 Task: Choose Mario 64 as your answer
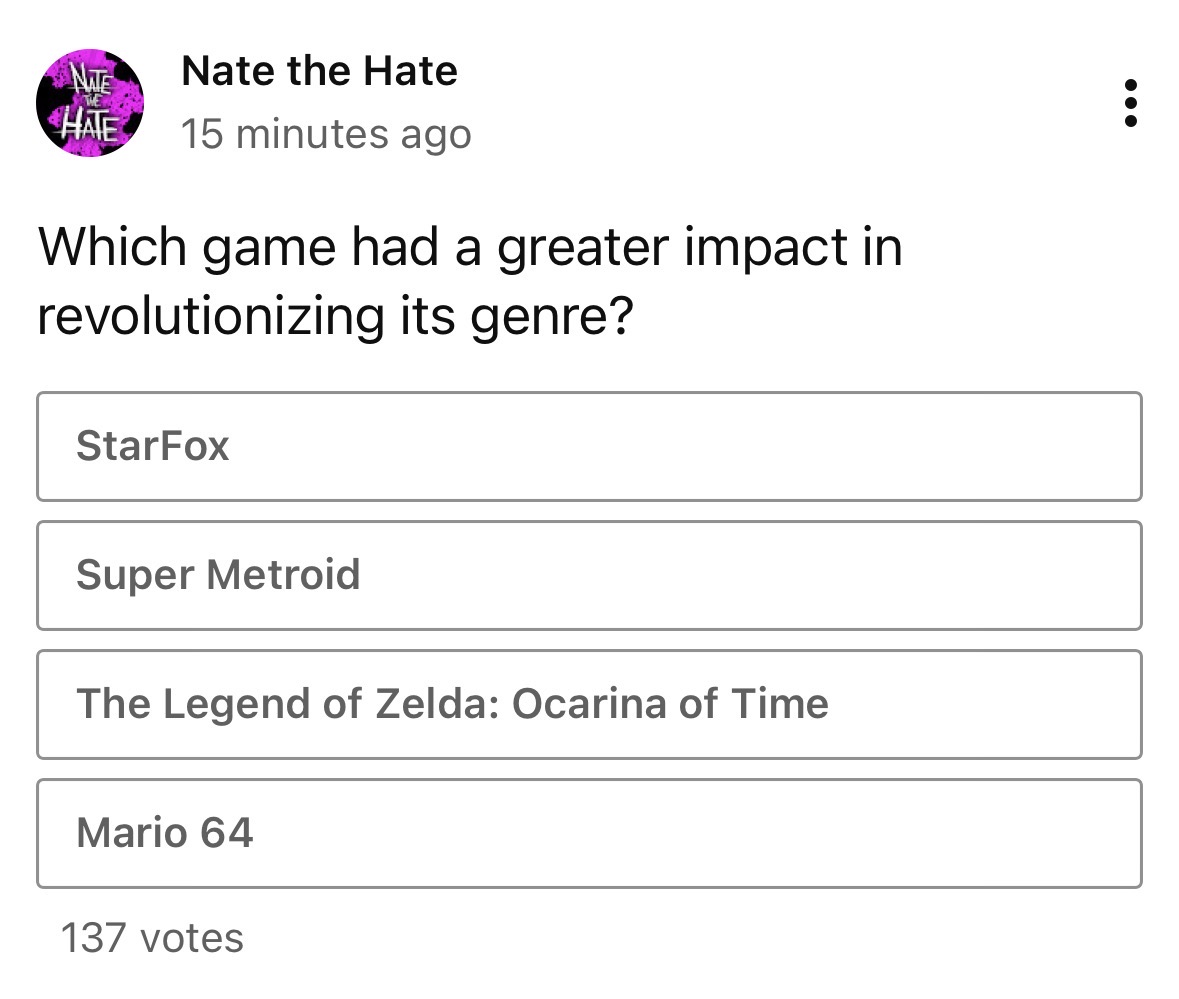tap(589, 833)
